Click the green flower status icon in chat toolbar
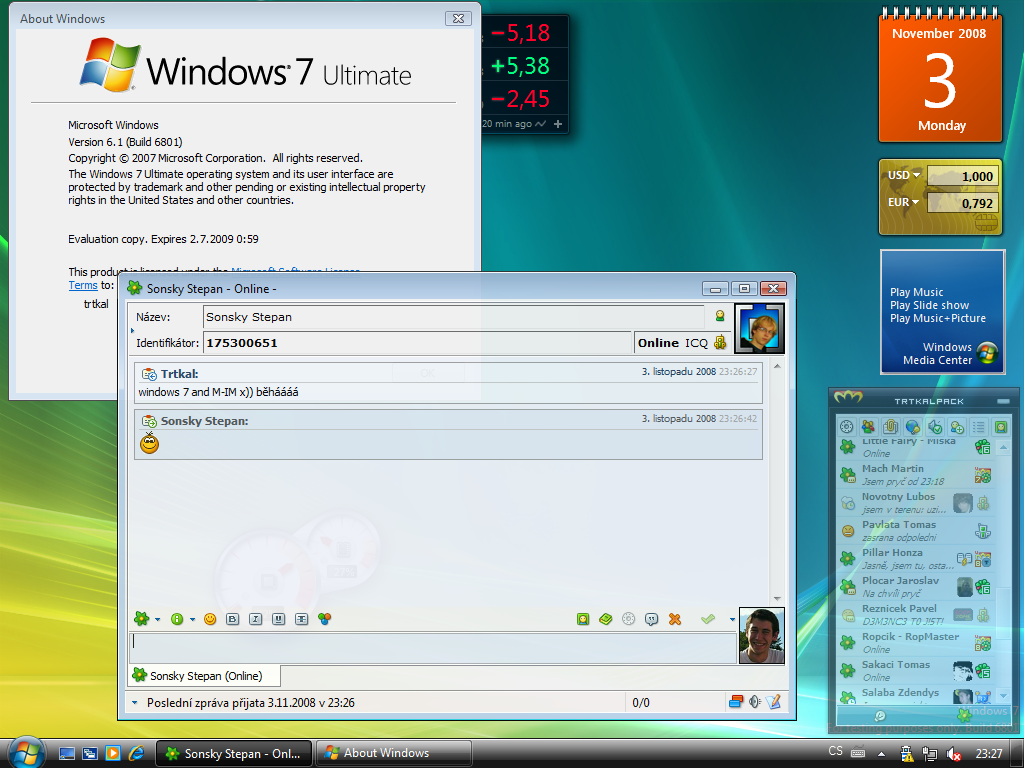This screenshot has height=768, width=1024. [x=141, y=618]
